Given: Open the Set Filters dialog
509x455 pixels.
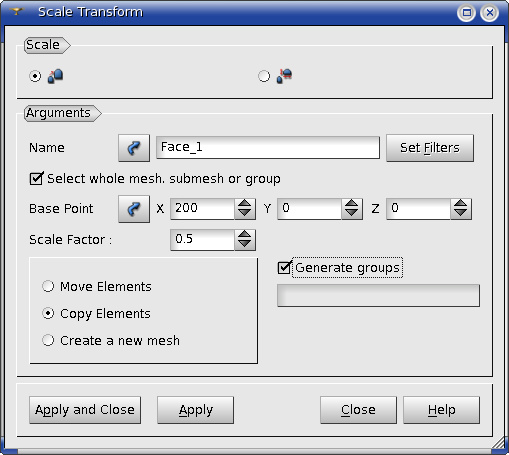Looking at the screenshot, I should (430, 148).
